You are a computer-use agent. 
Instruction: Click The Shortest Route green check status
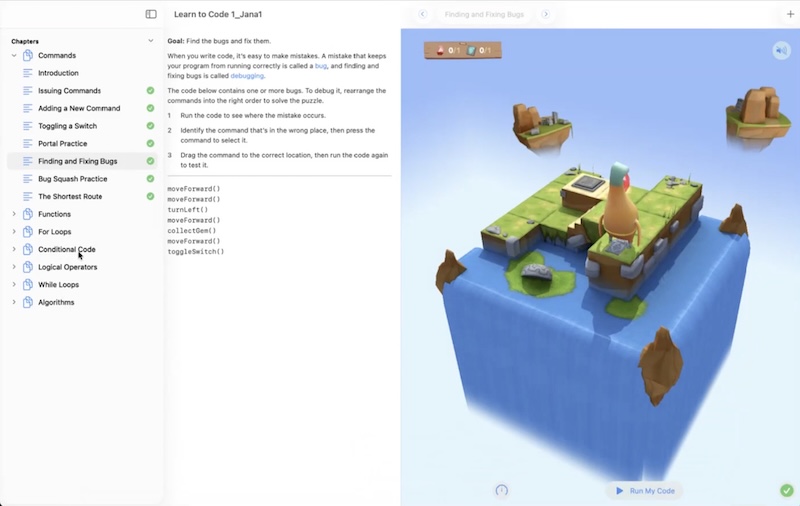tap(150, 196)
